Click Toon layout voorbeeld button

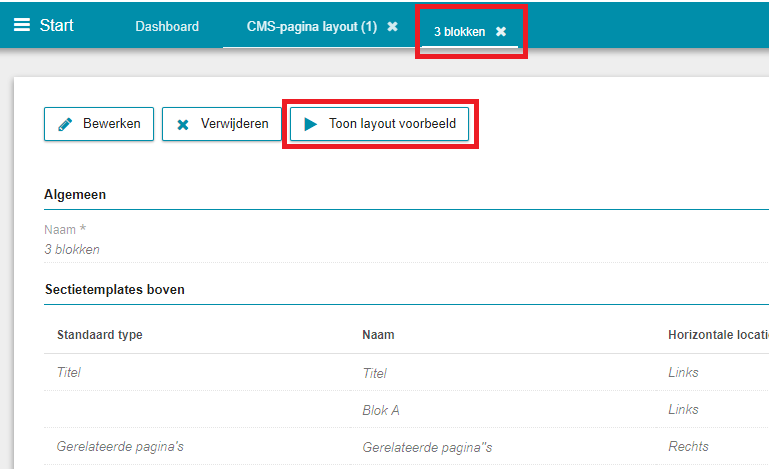click(x=391, y=125)
